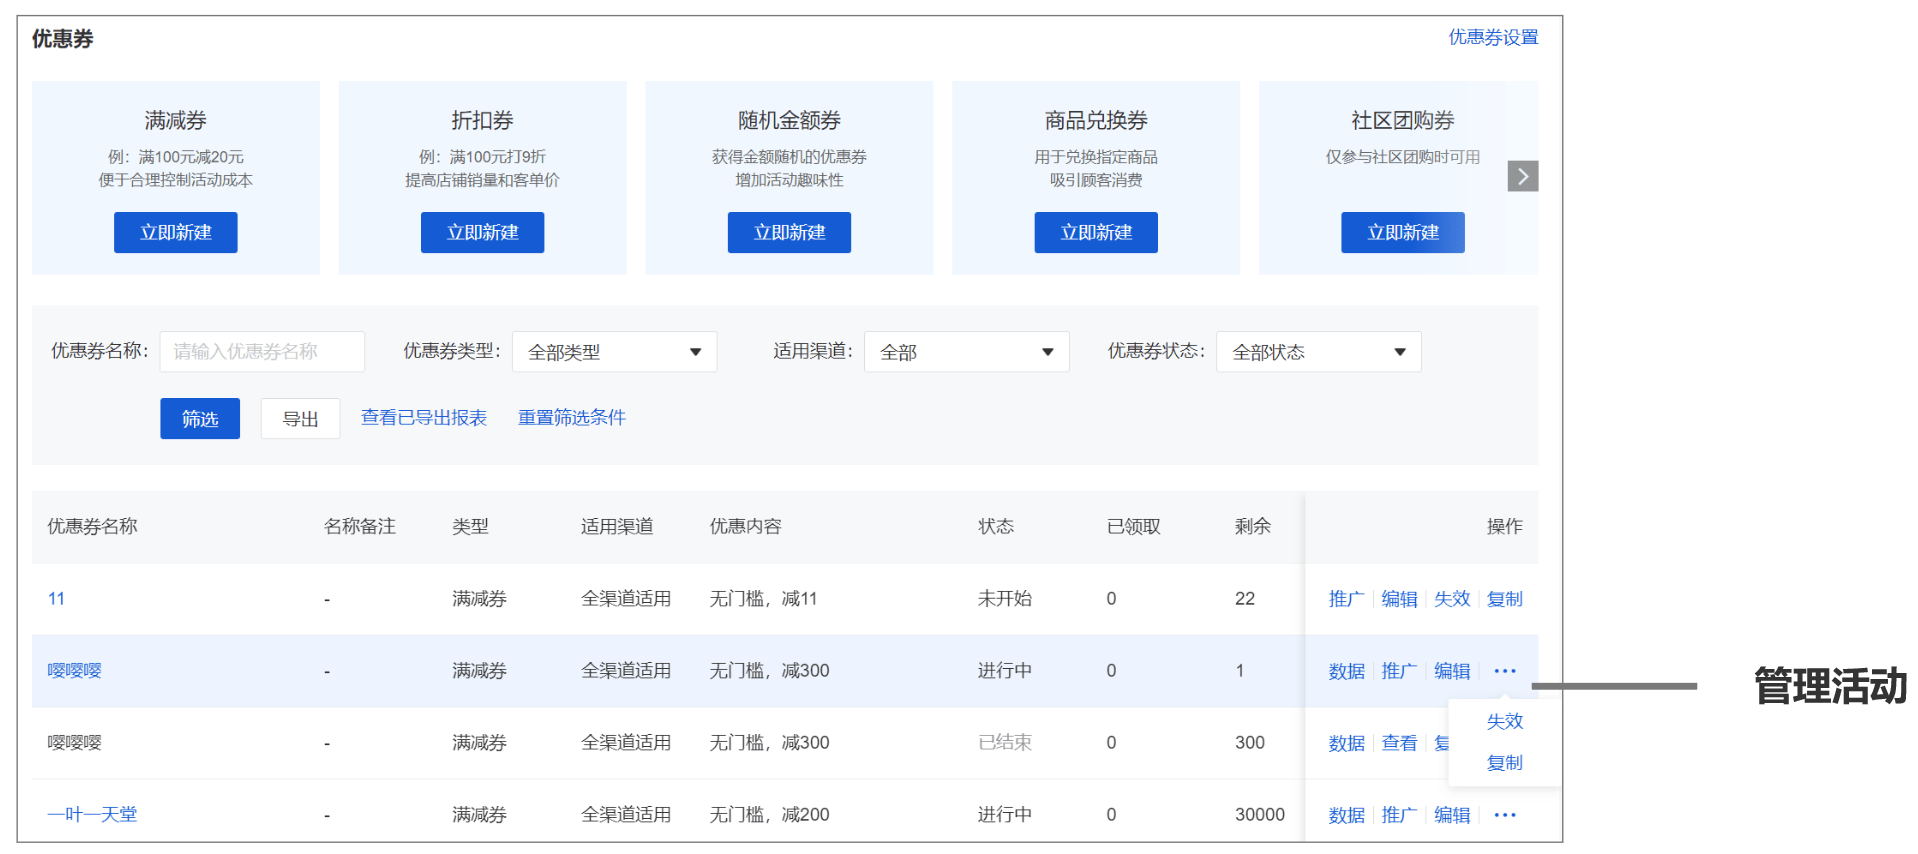Click 编辑 in the 一叶一天堂 row
The height and width of the screenshot is (854, 1918).
(x=1452, y=815)
